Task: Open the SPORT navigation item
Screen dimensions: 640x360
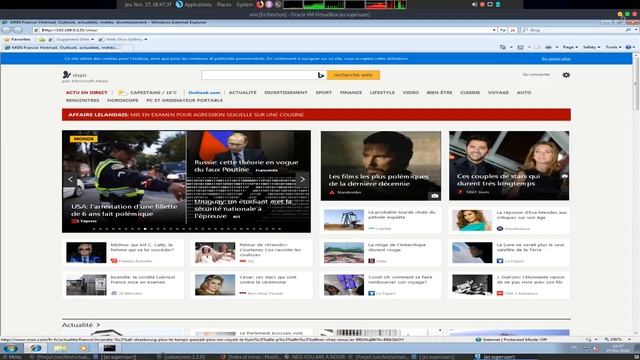Action: click(x=323, y=93)
